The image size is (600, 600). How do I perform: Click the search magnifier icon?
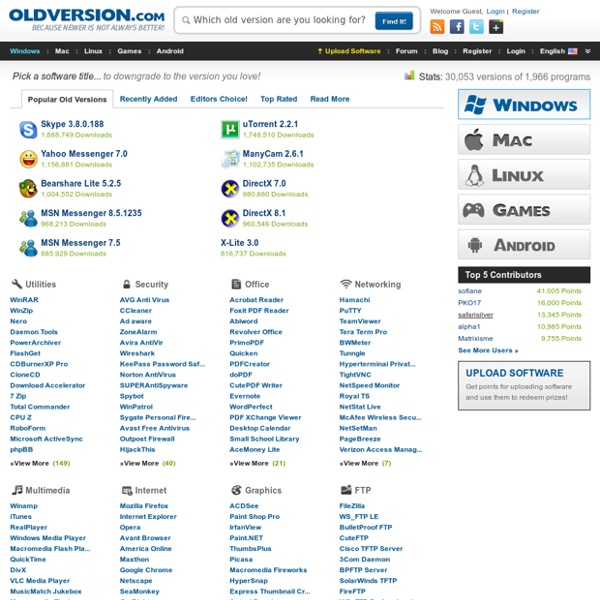186,20
